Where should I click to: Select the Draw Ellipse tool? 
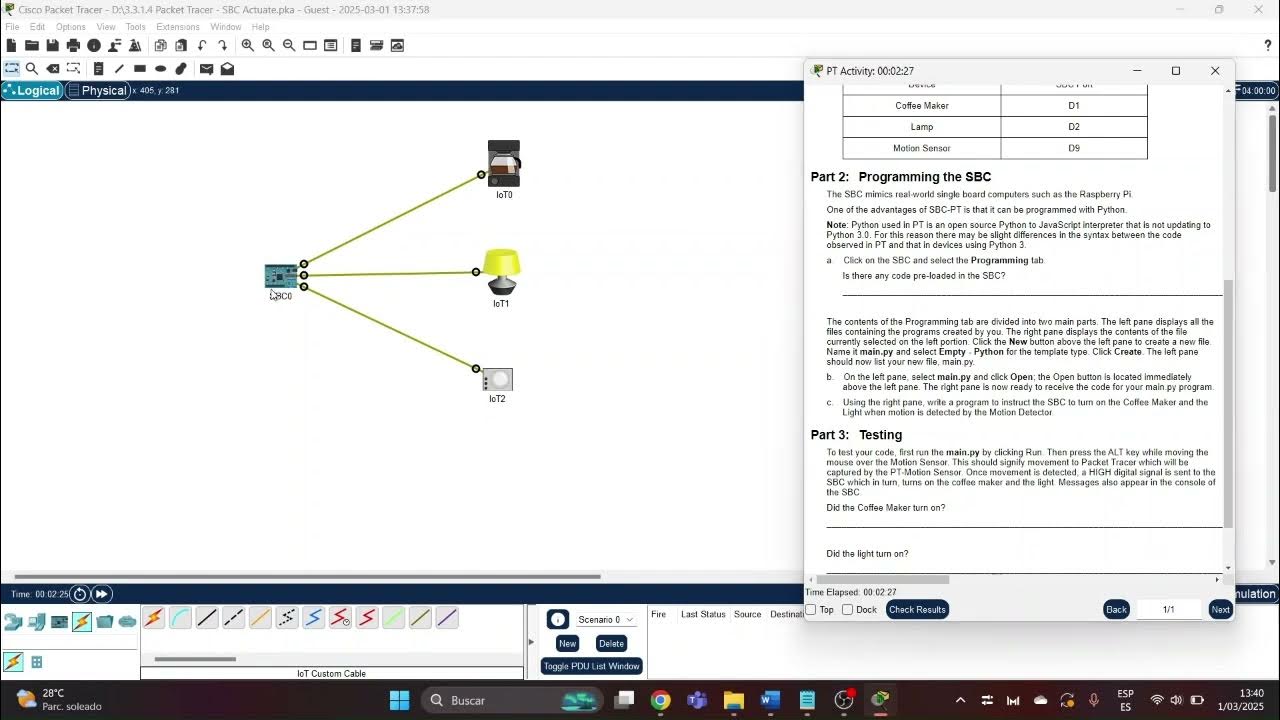click(x=160, y=69)
